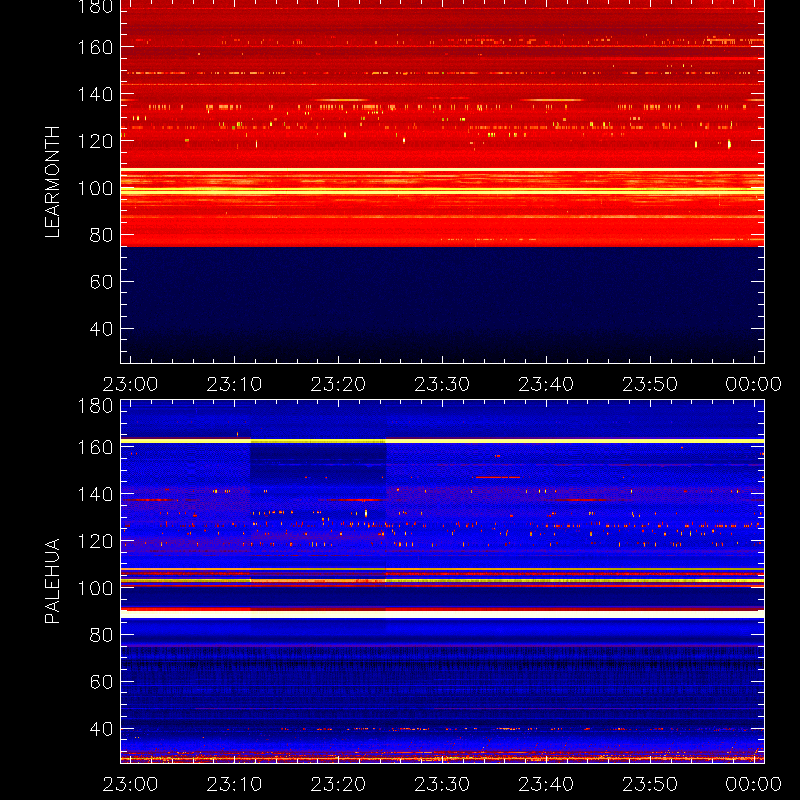Screen dimensions: 800x800
Task: Click 23:20 time label of Learmonth spectrogram
Action: [x=338, y=384]
